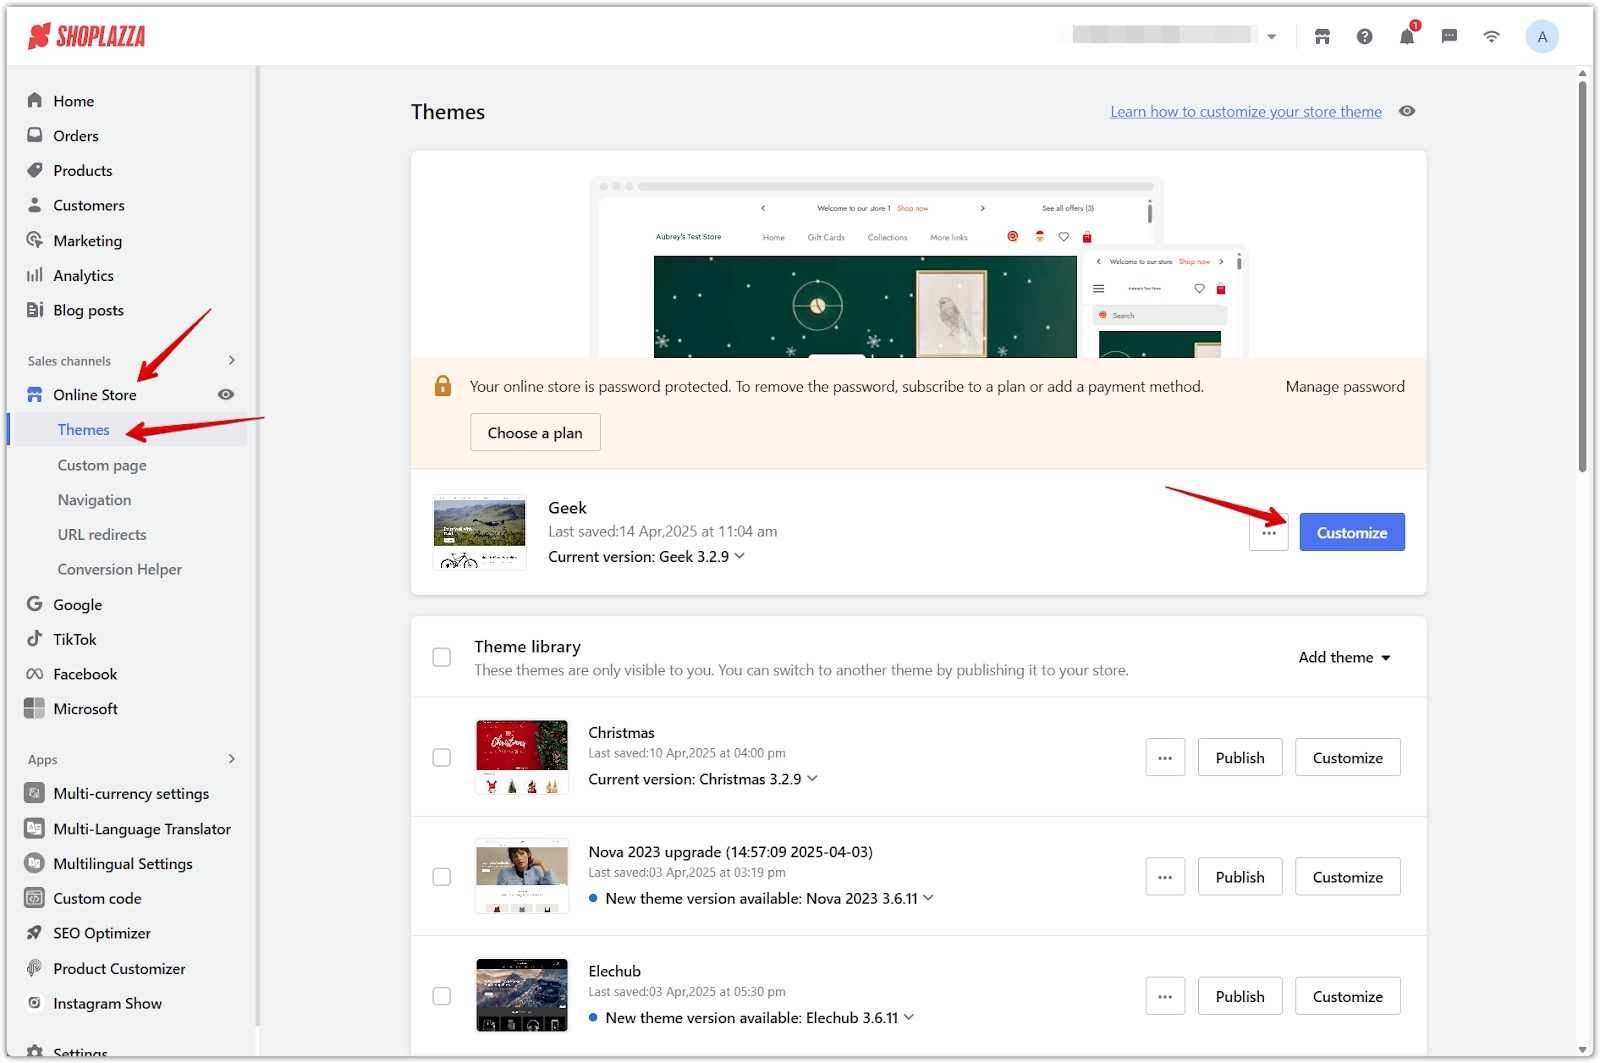Open the store name dropdown in header
Viewport: 1600px width, 1063px height.
click(1272, 36)
